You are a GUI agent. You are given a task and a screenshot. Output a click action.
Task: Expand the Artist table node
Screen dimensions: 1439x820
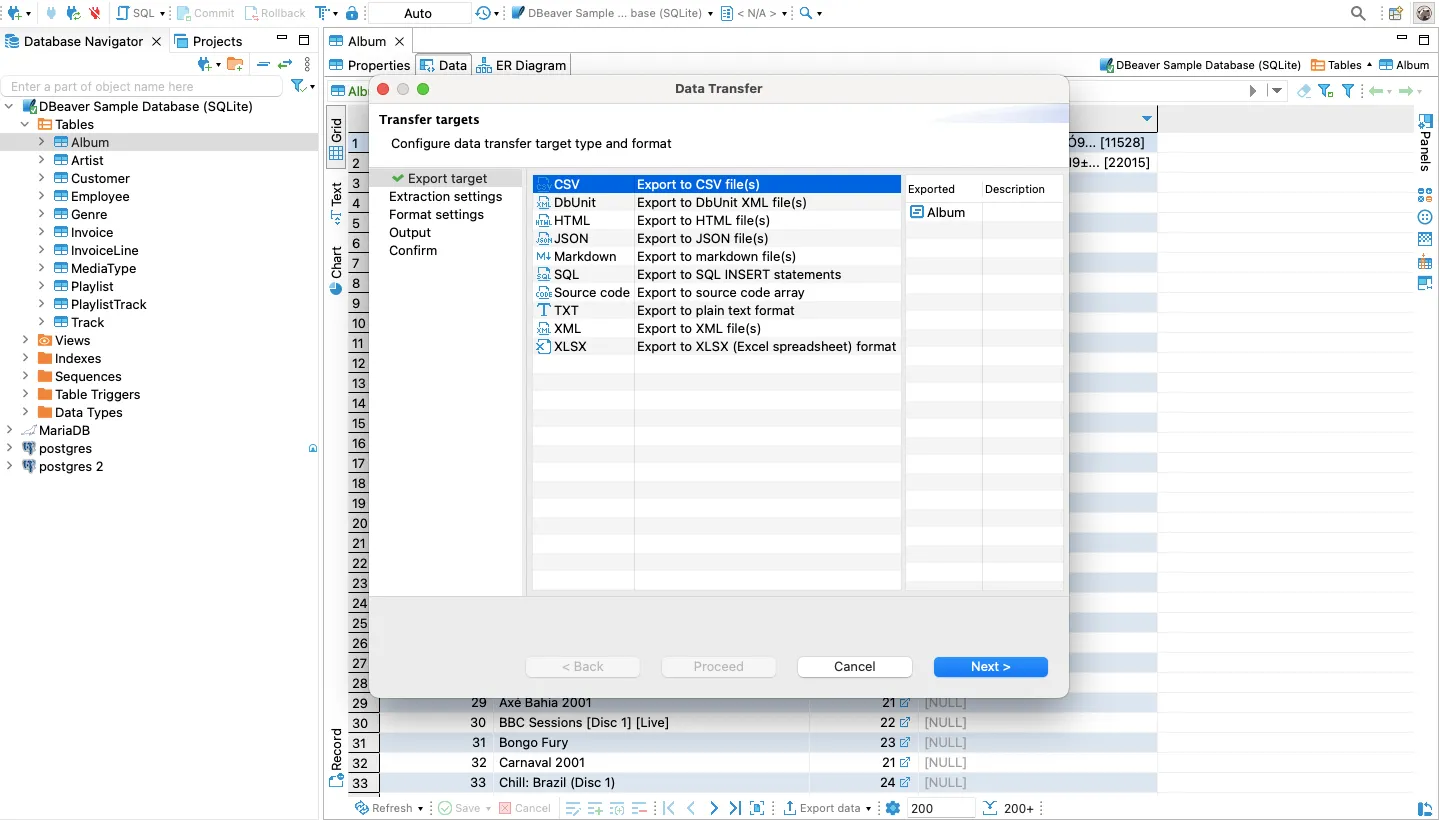tap(42, 160)
